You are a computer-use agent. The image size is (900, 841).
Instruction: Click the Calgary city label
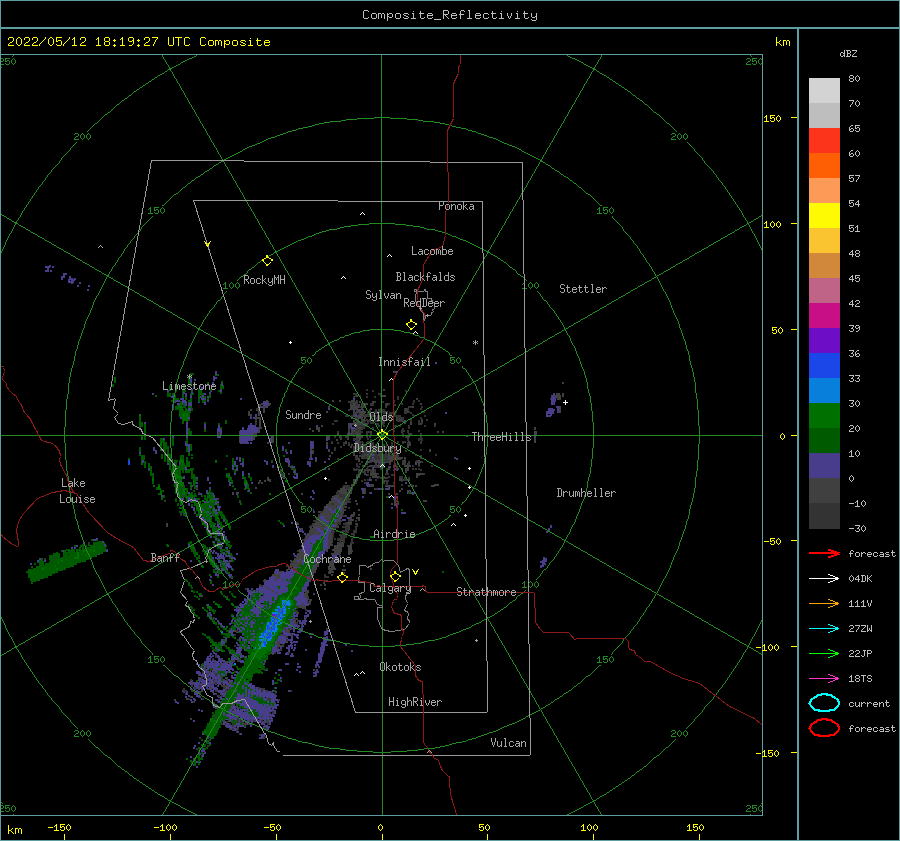390,588
